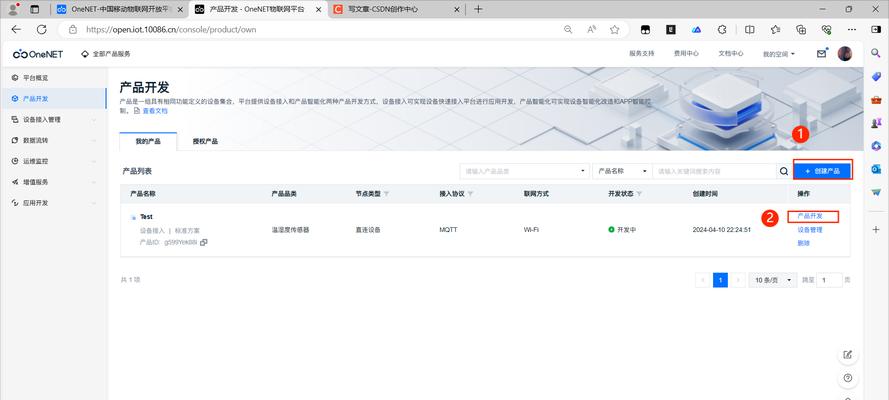Open the 产品名称 search type dropdown

point(620,171)
